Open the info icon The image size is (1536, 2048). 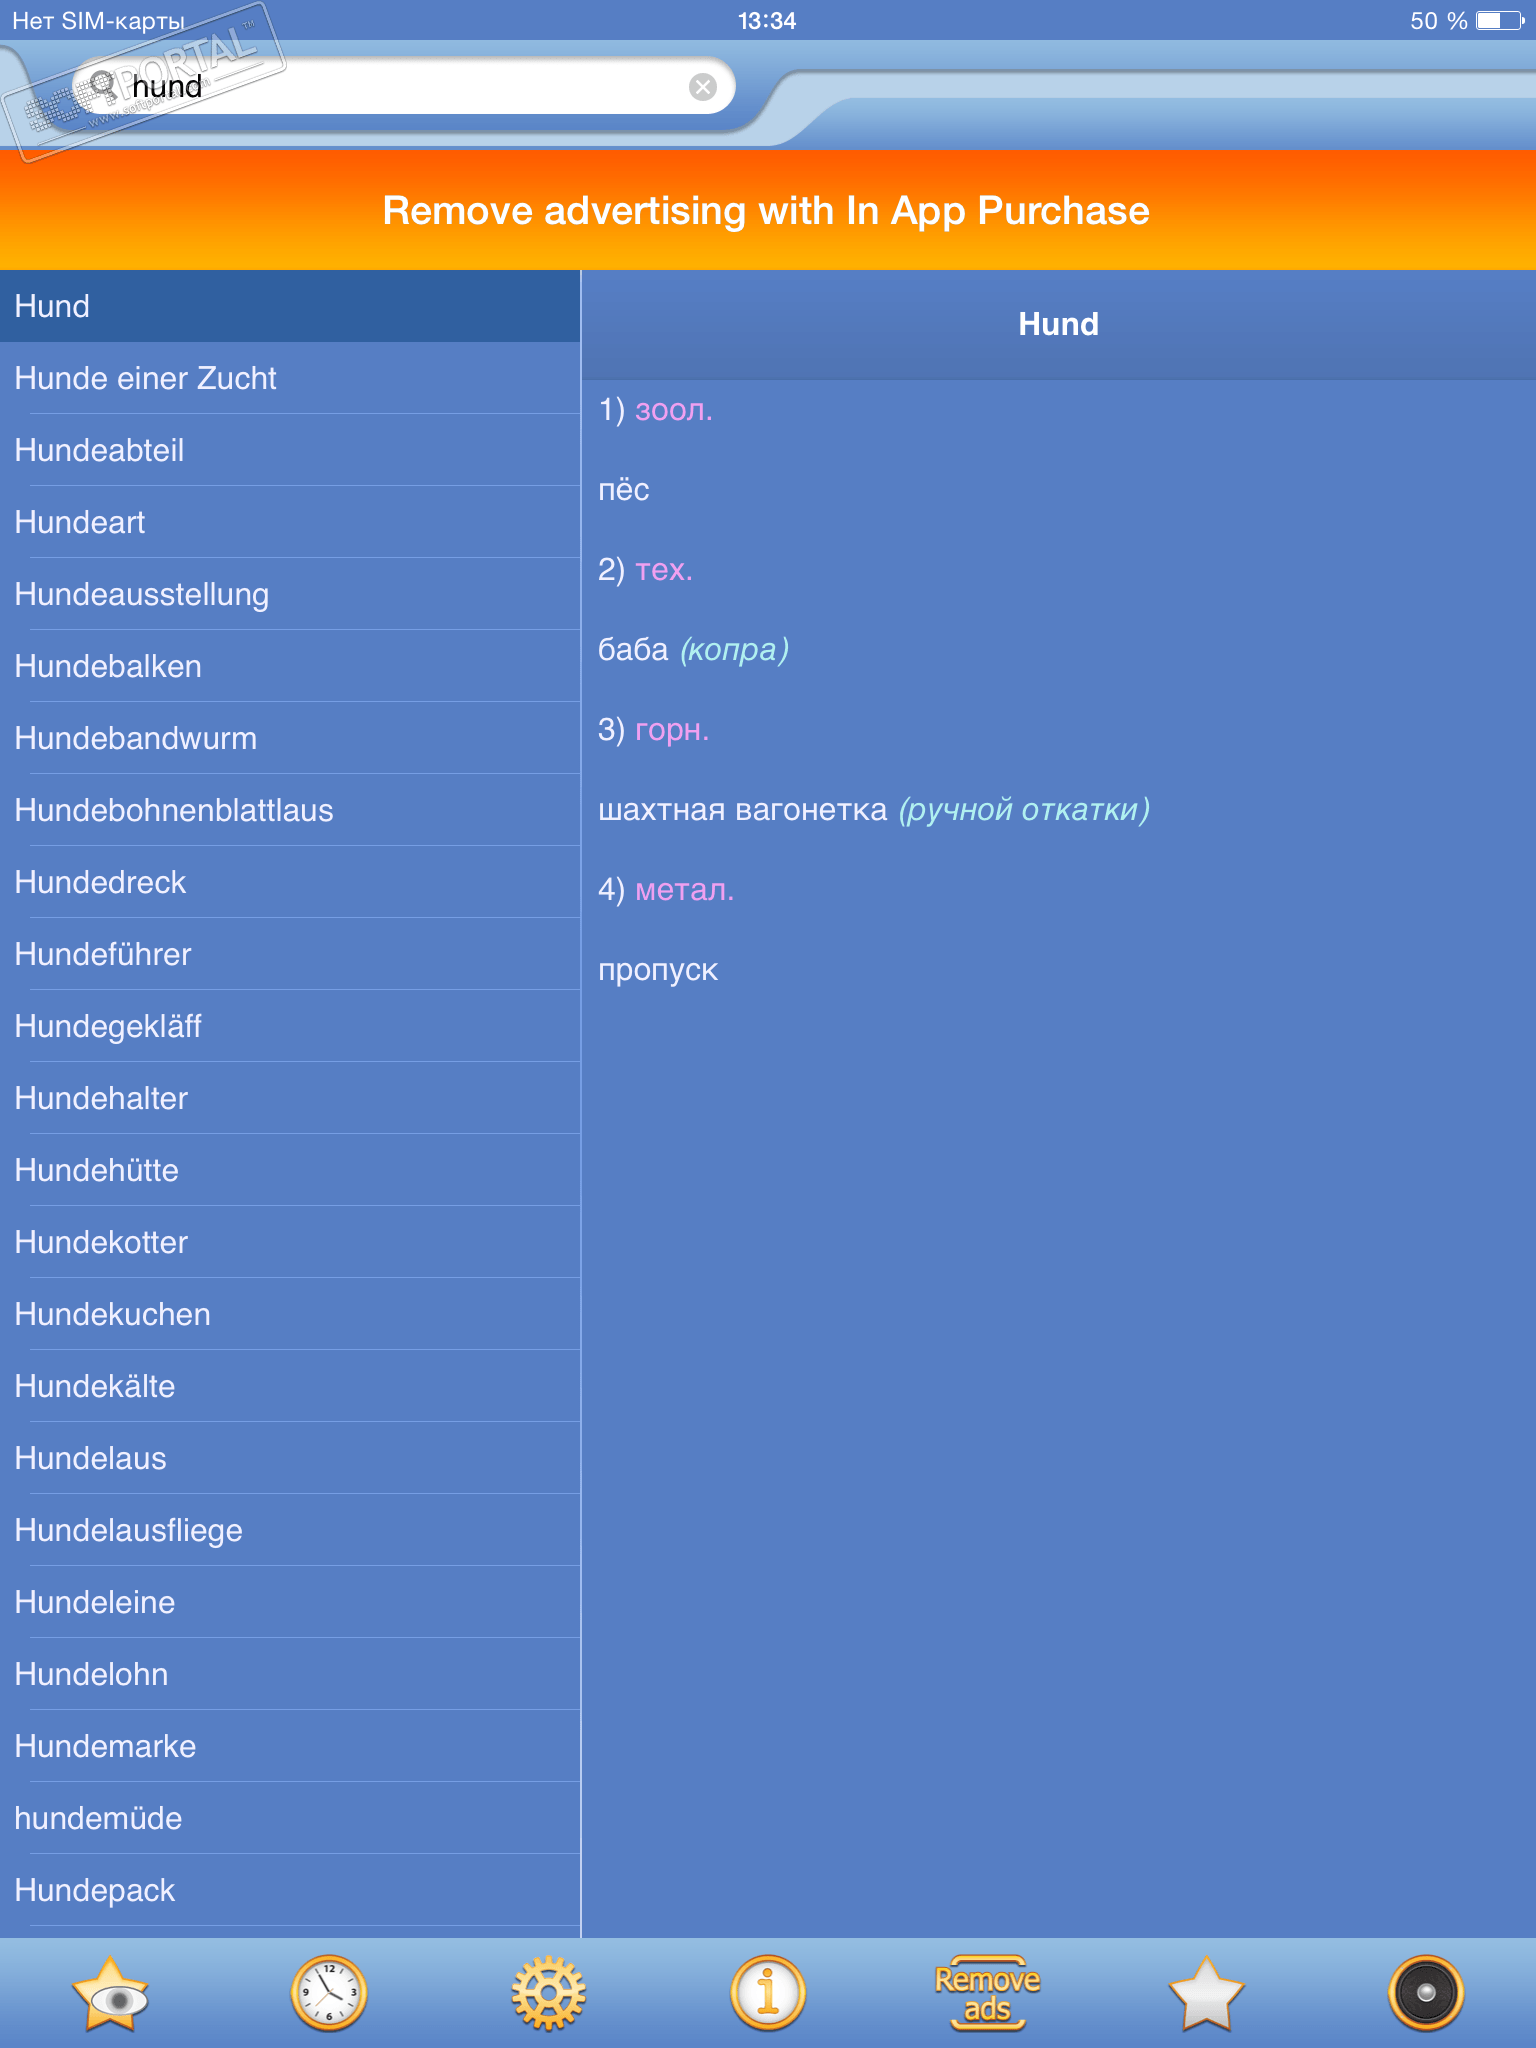(x=767, y=1993)
